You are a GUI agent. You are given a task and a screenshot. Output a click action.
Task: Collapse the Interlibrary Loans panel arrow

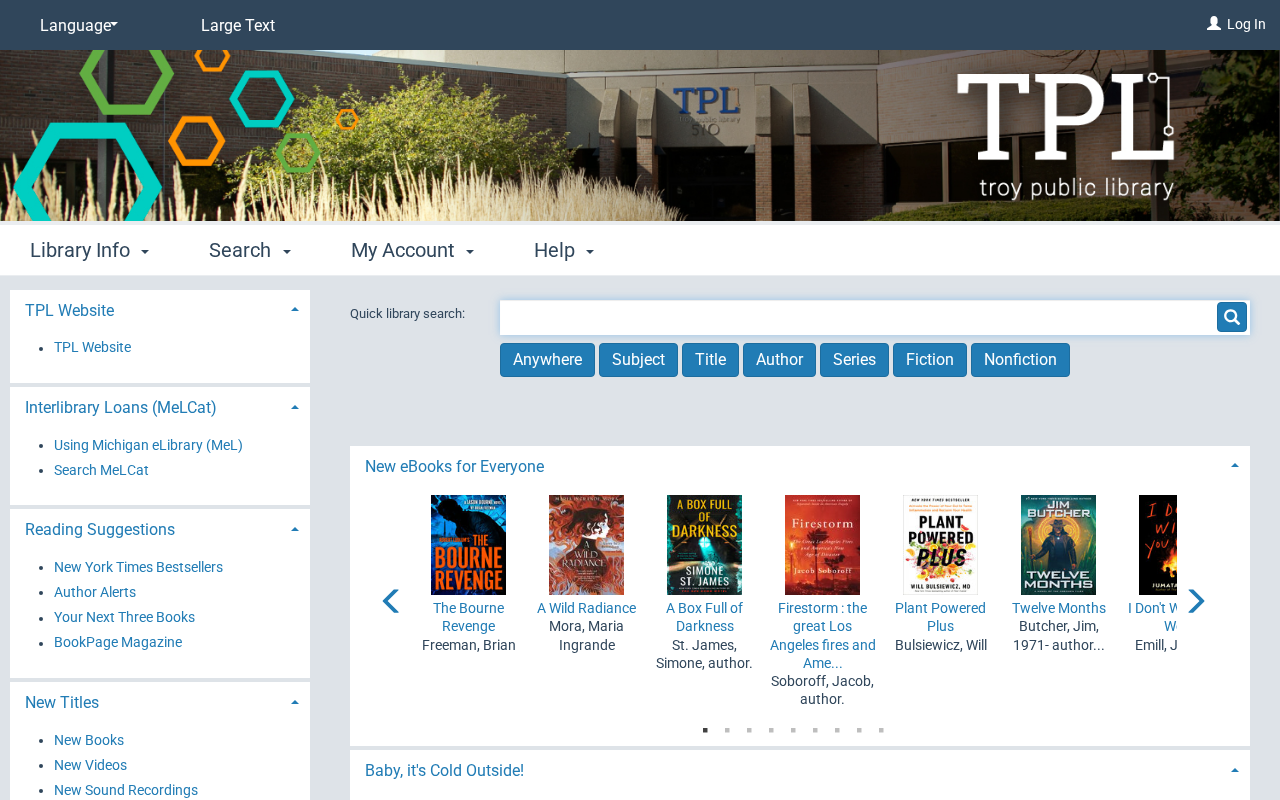[x=295, y=407]
